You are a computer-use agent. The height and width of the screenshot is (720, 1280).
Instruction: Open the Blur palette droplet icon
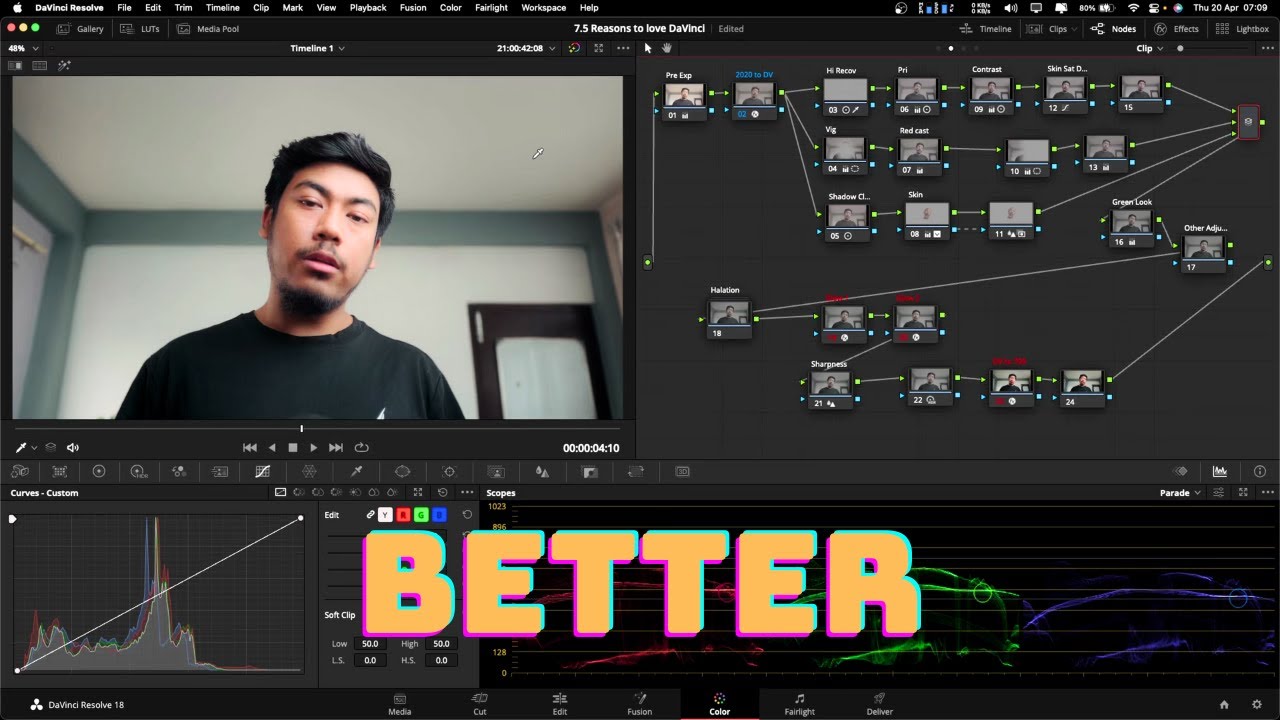coord(542,471)
